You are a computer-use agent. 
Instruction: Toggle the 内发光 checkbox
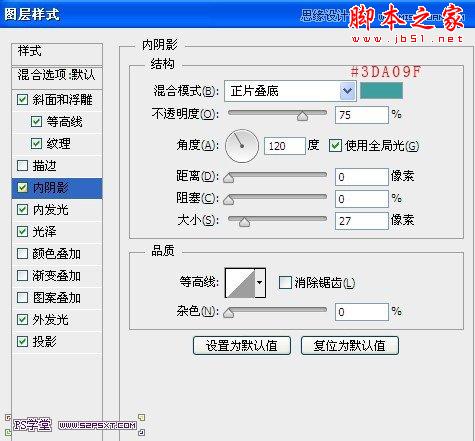22,209
